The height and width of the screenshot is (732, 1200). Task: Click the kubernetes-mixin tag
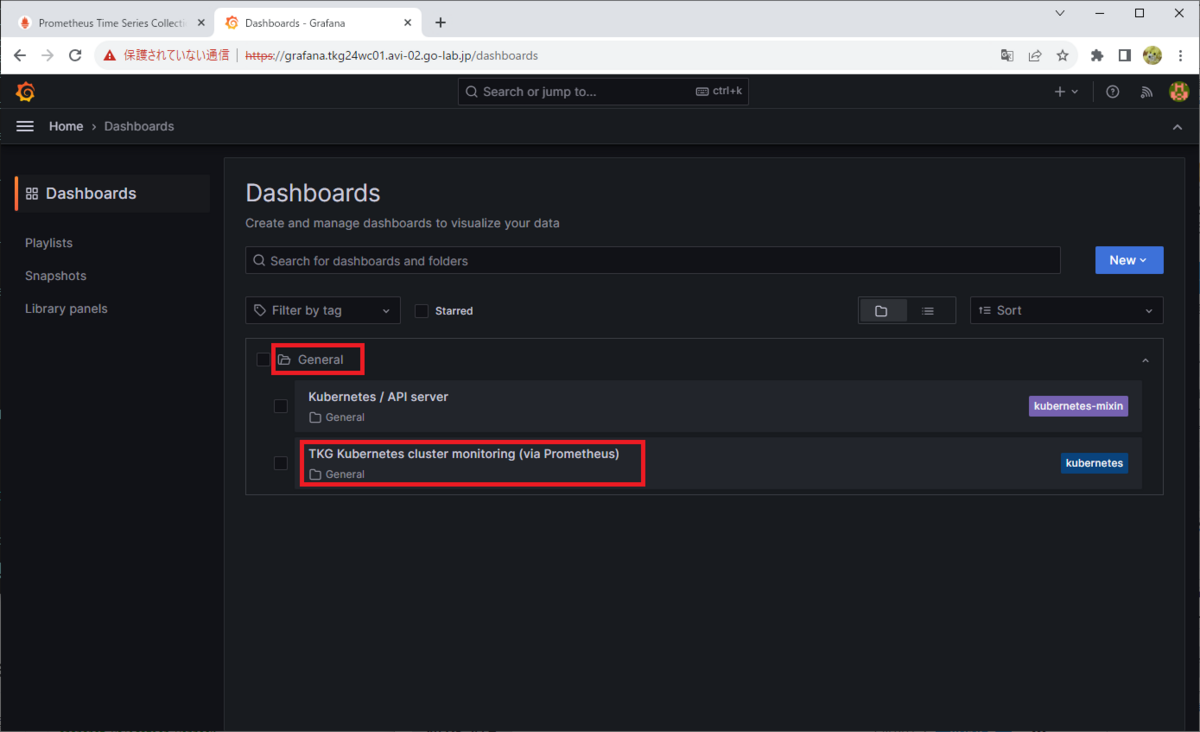pos(1079,406)
